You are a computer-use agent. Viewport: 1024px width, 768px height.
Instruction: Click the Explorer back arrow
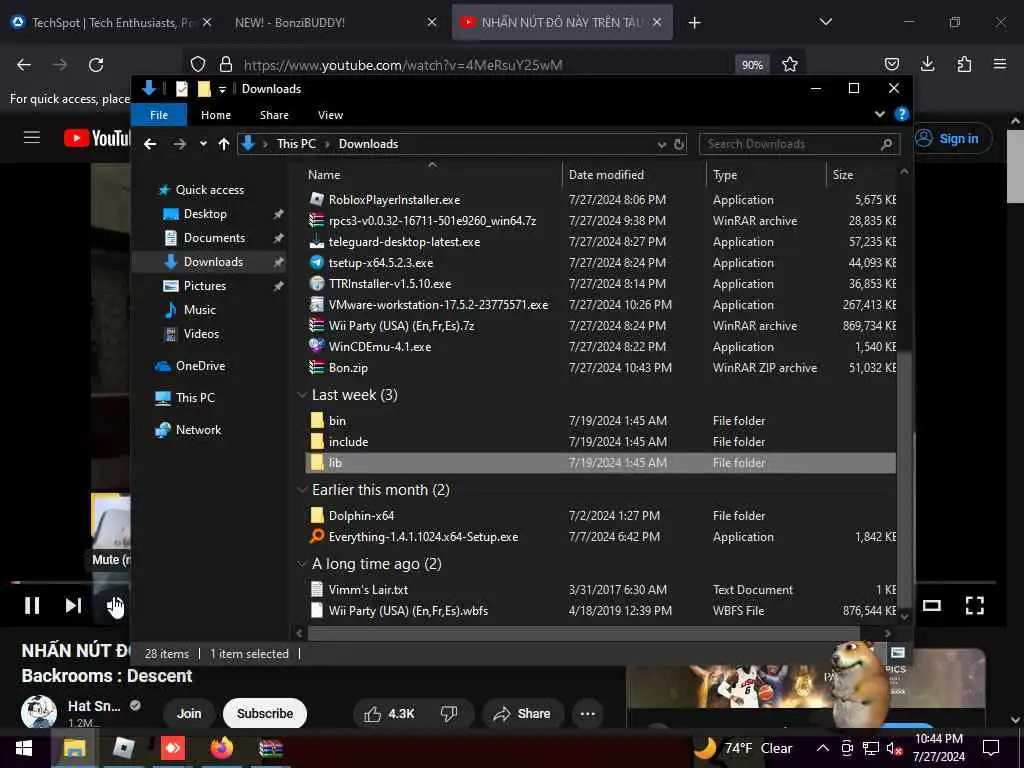(x=150, y=144)
